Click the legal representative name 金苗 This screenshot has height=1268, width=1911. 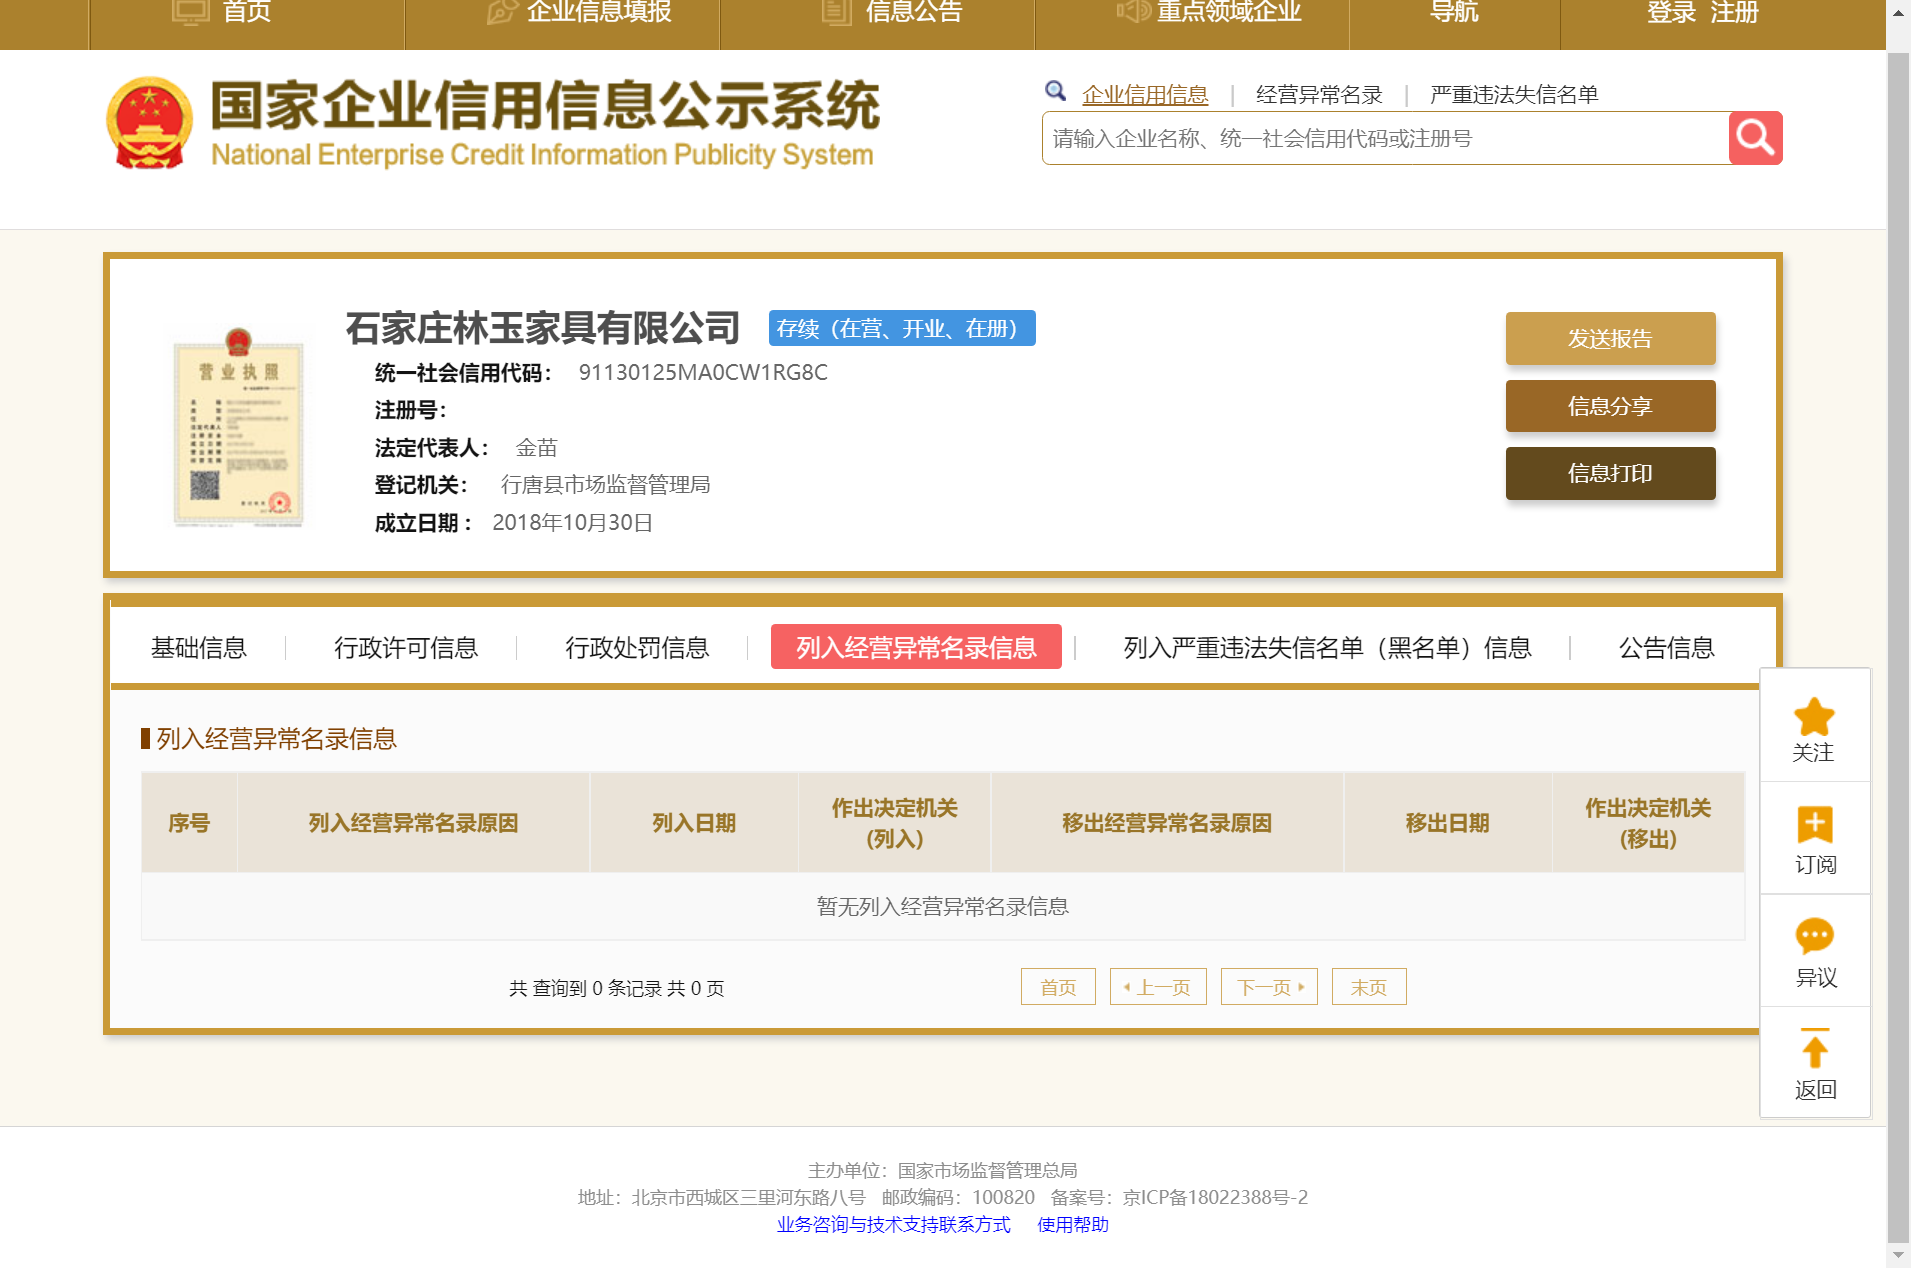536,448
